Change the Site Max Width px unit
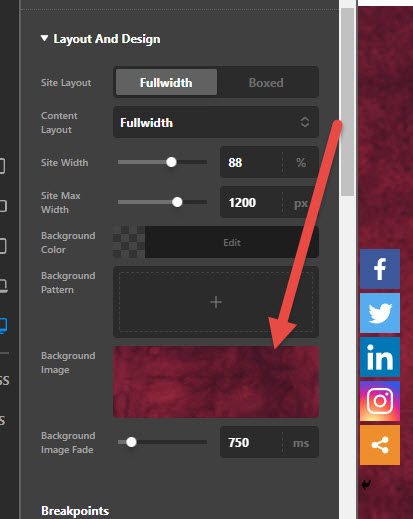 (x=301, y=203)
